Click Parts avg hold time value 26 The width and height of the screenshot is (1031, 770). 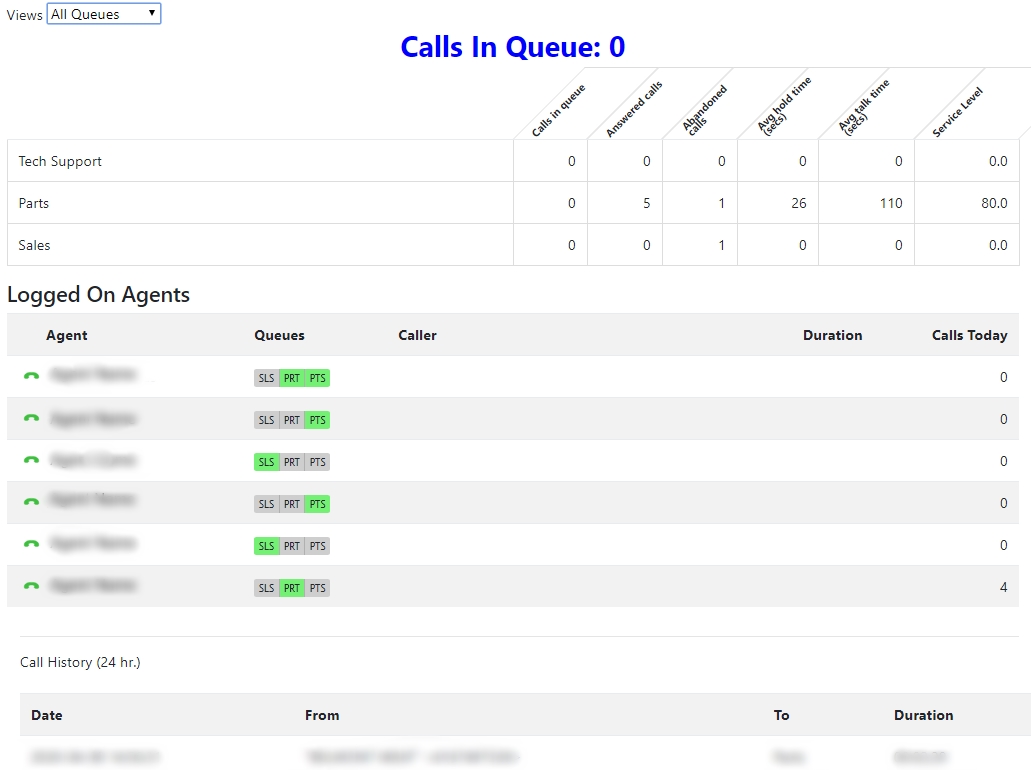coord(799,203)
